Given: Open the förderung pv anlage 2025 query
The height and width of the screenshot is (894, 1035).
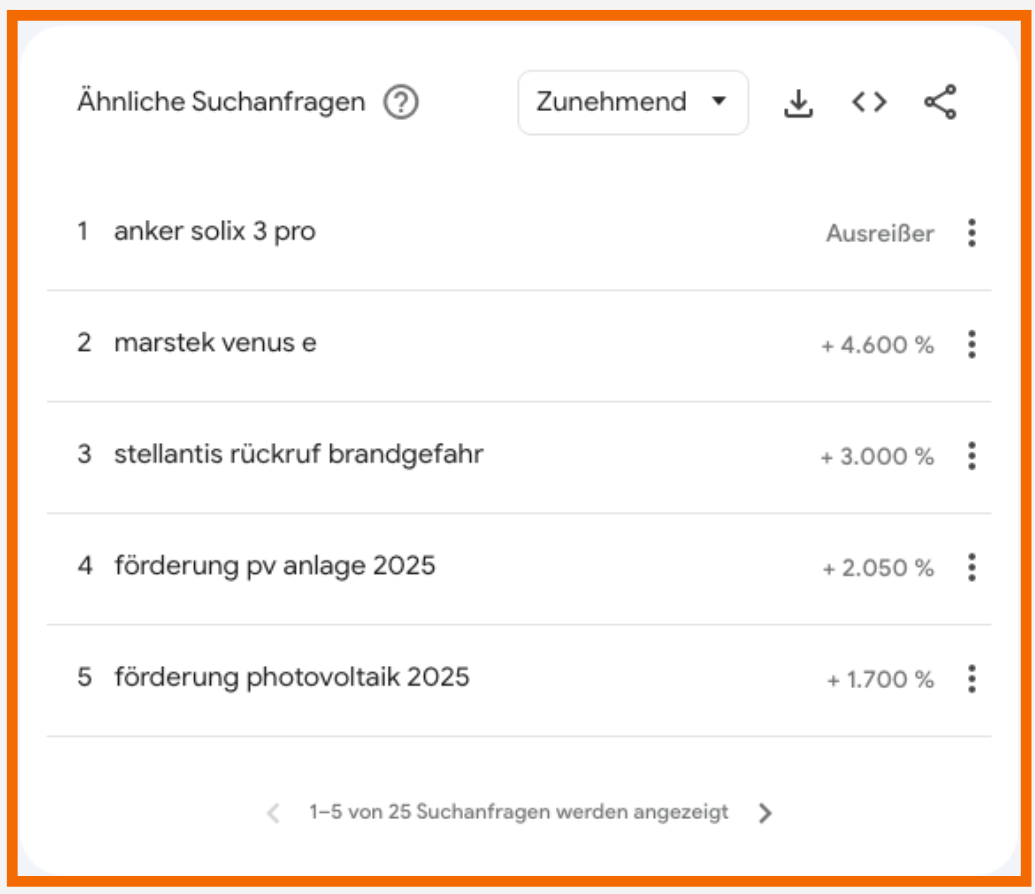Looking at the screenshot, I should (x=275, y=566).
